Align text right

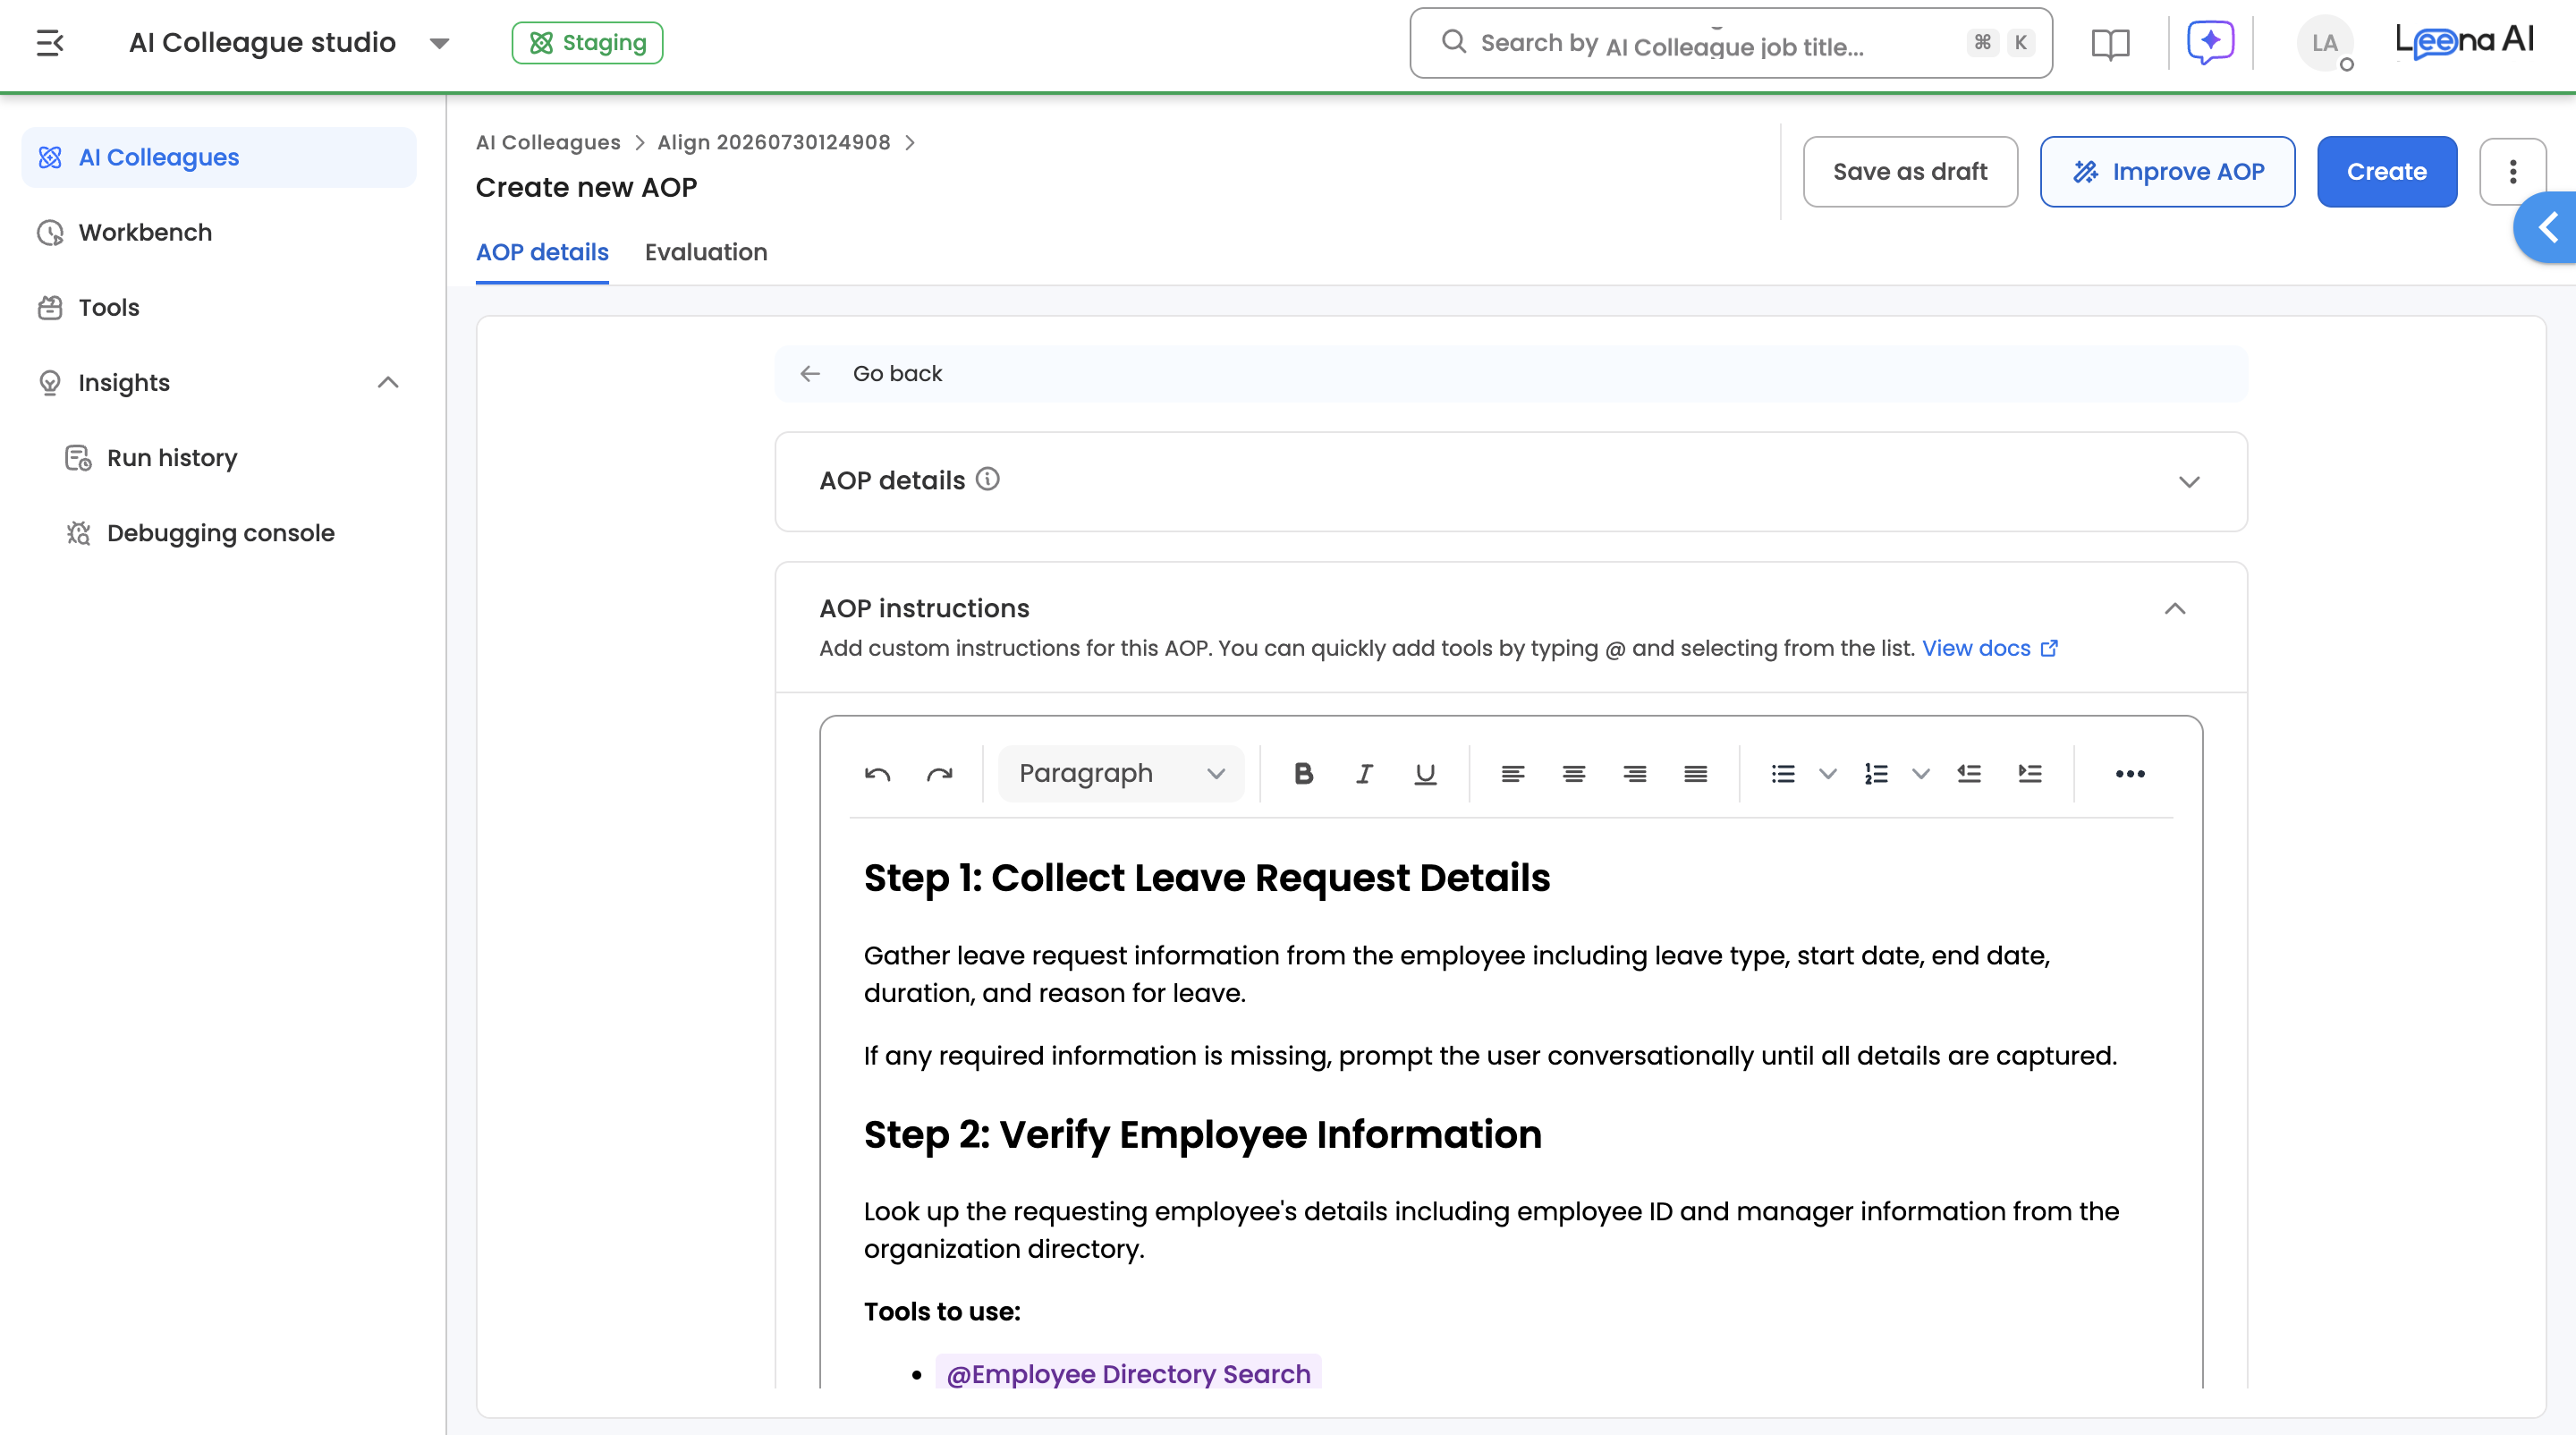pos(1634,773)
